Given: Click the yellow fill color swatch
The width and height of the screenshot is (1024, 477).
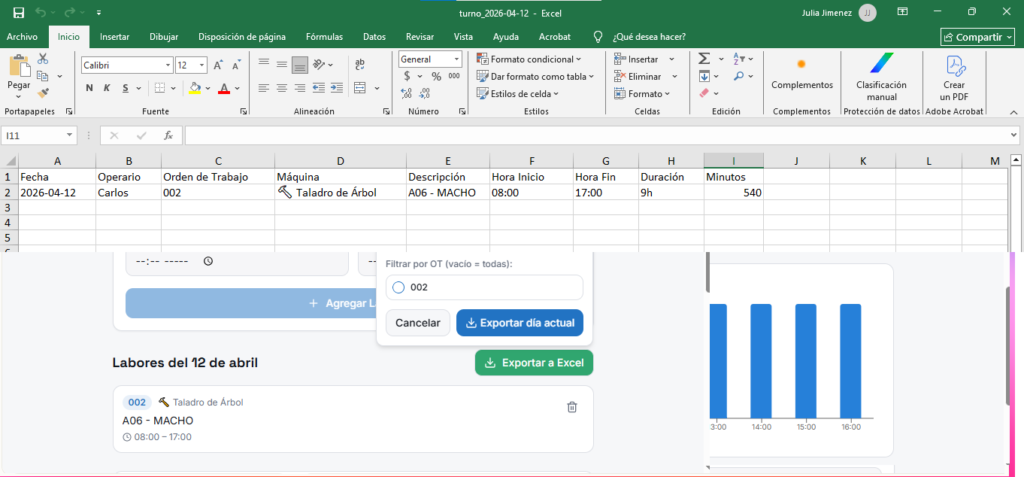Looking at the screenshot, I should pos(196,88).
